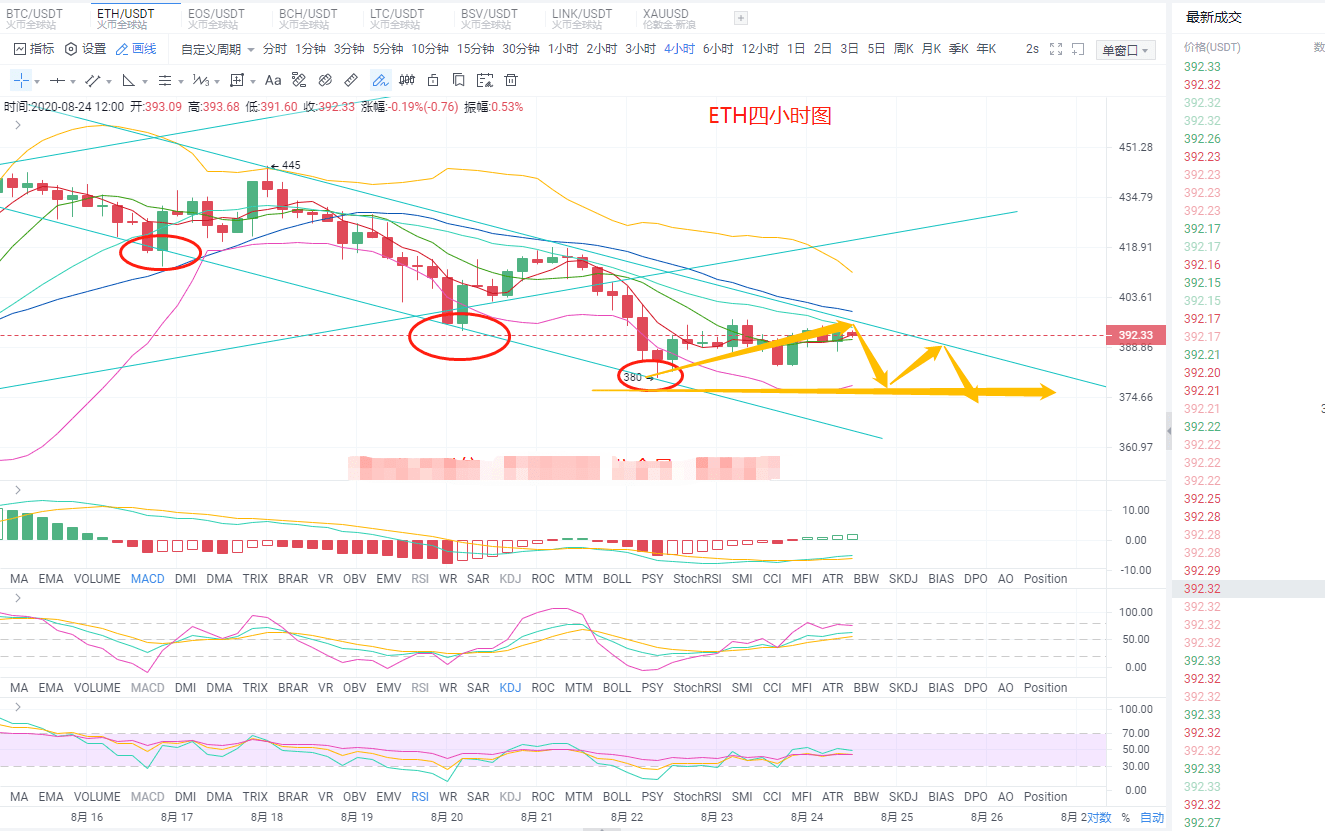Select VOLUME in the MACD-highlighted indicator row
1325x831 pixels.
(x=97, y=579)
